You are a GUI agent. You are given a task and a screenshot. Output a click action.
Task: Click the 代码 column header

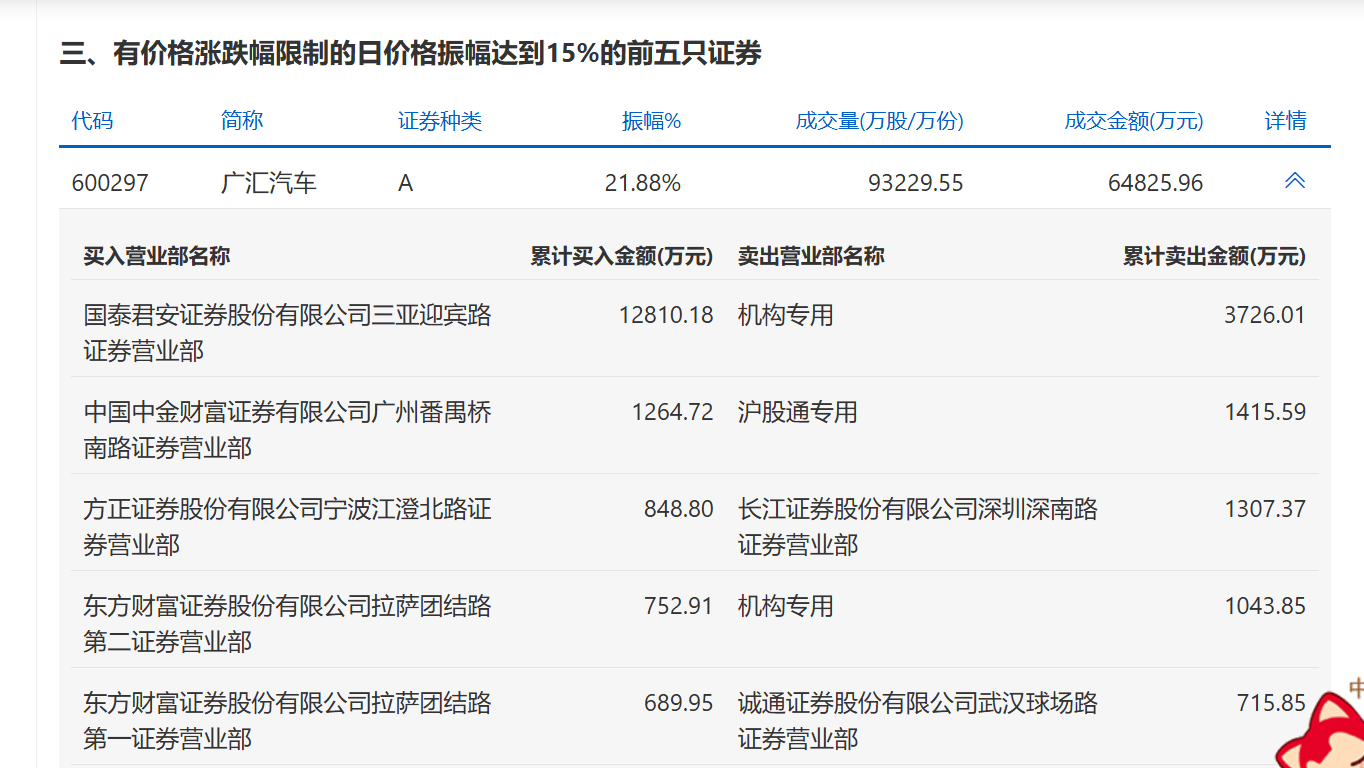(90, 121)
